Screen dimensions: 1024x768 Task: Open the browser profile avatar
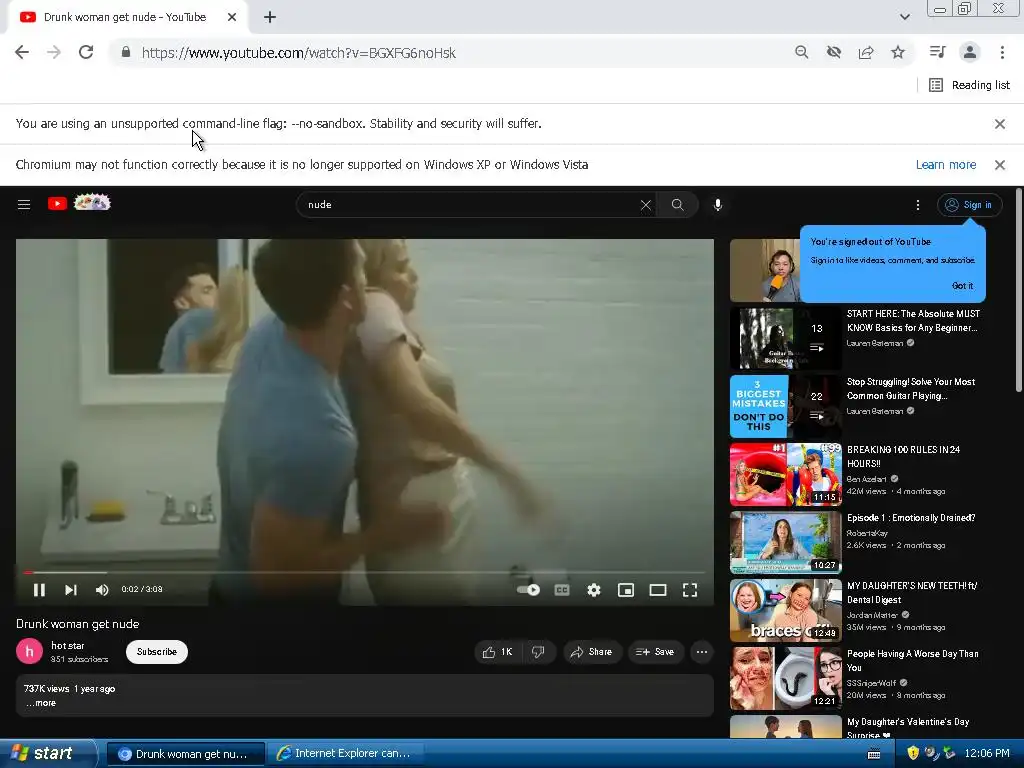click(970, 52)
